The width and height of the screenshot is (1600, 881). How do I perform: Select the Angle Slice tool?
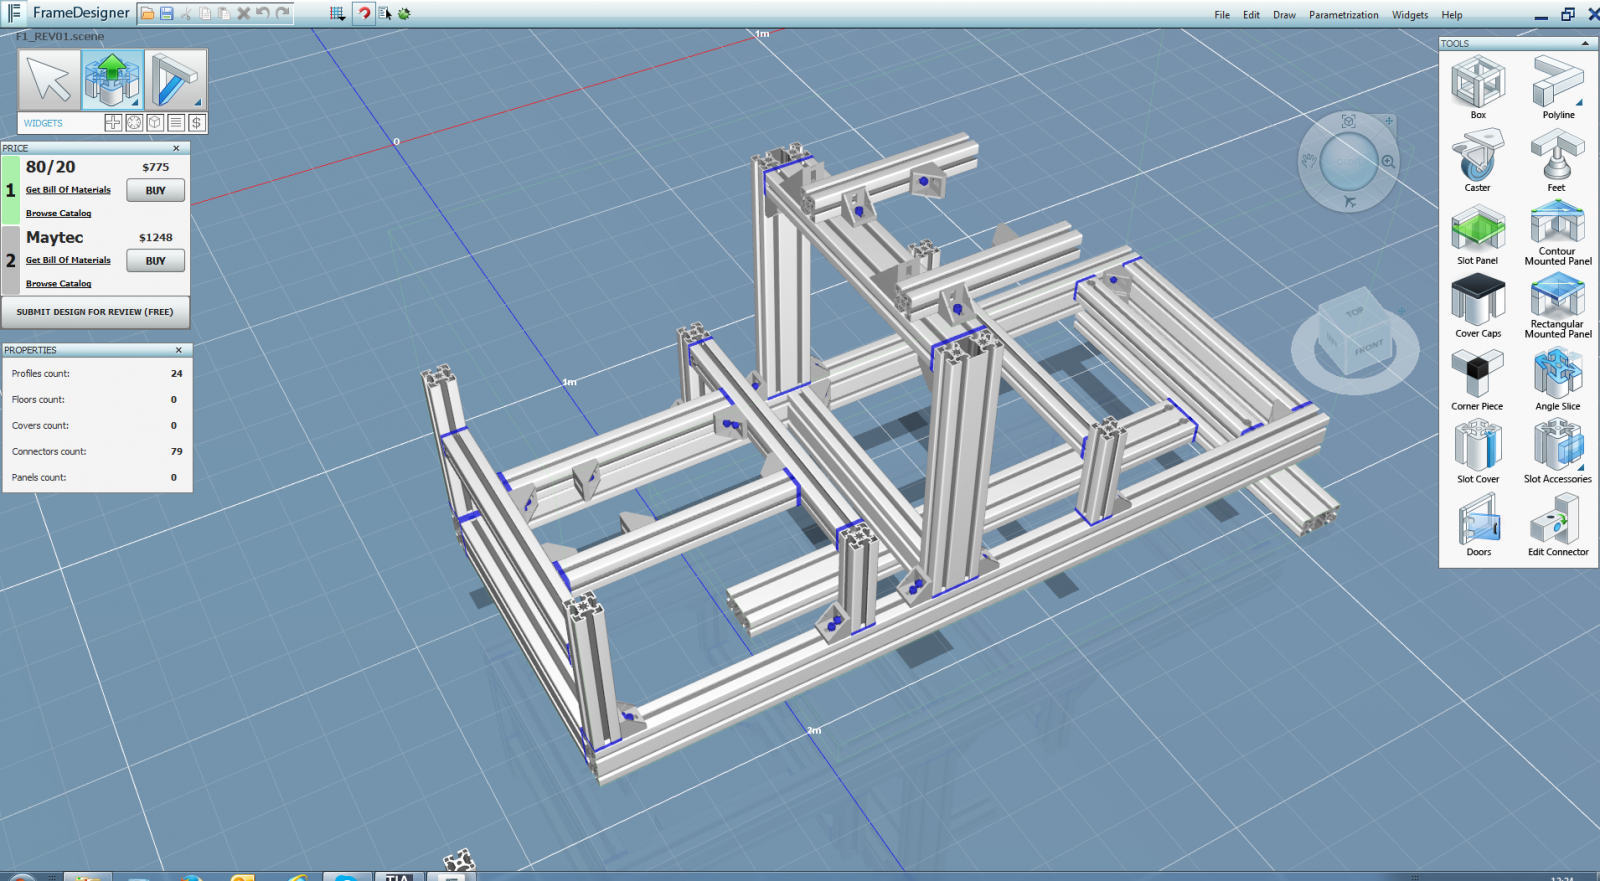click(x=1558, y=379)
